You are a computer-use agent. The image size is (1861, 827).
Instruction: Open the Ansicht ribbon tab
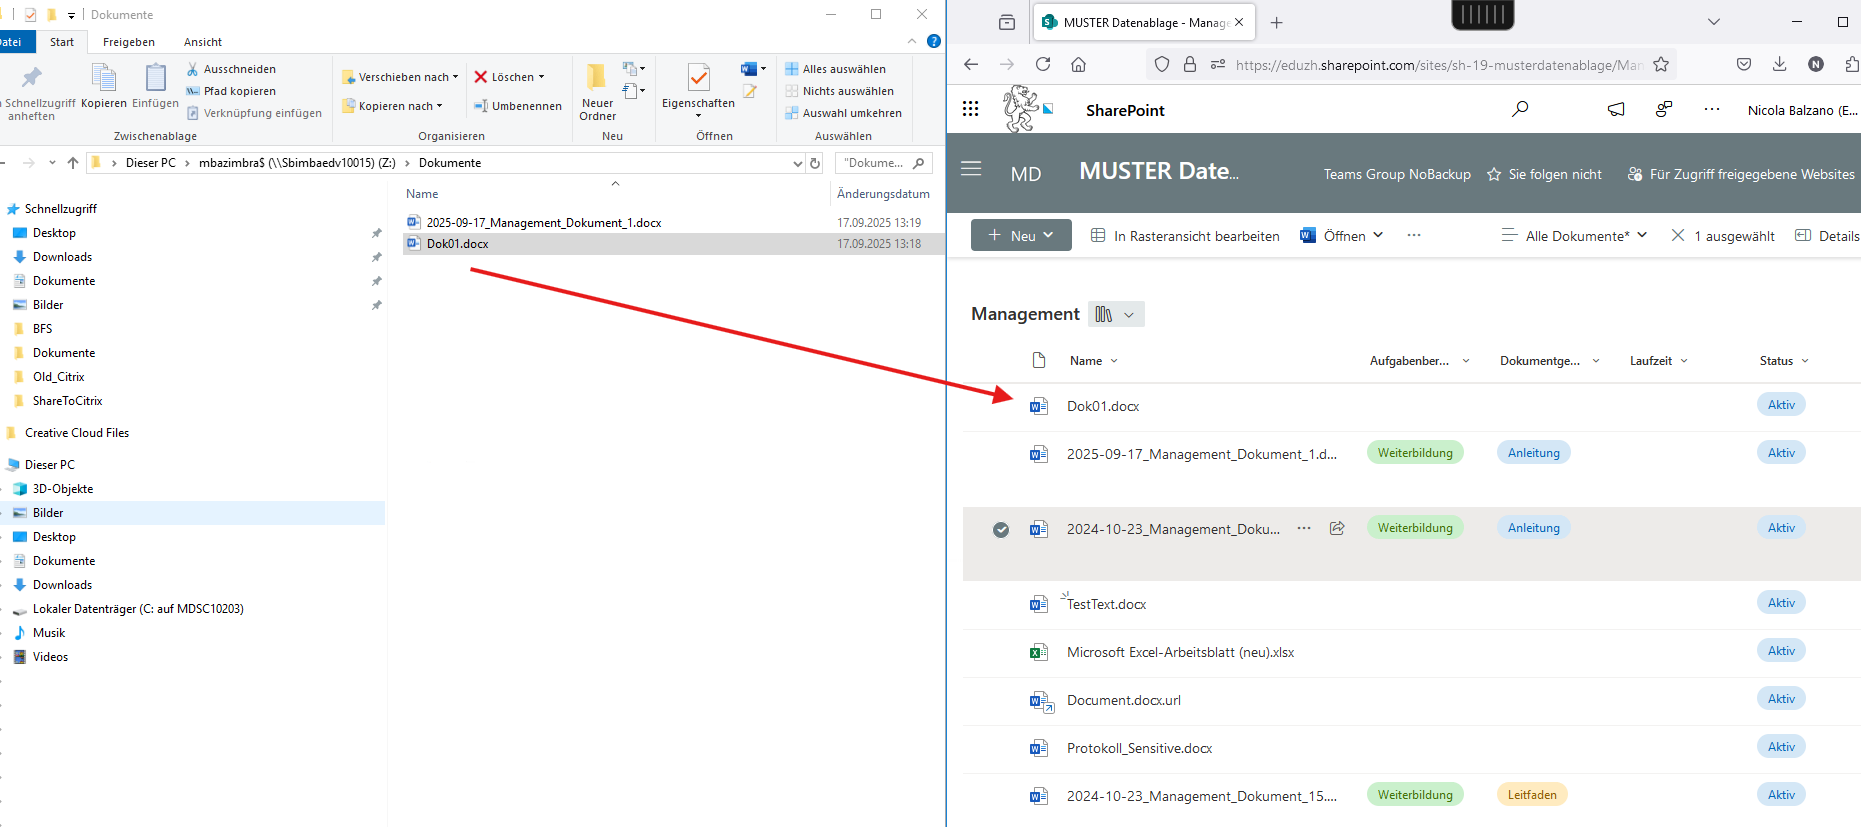(203, 42)
